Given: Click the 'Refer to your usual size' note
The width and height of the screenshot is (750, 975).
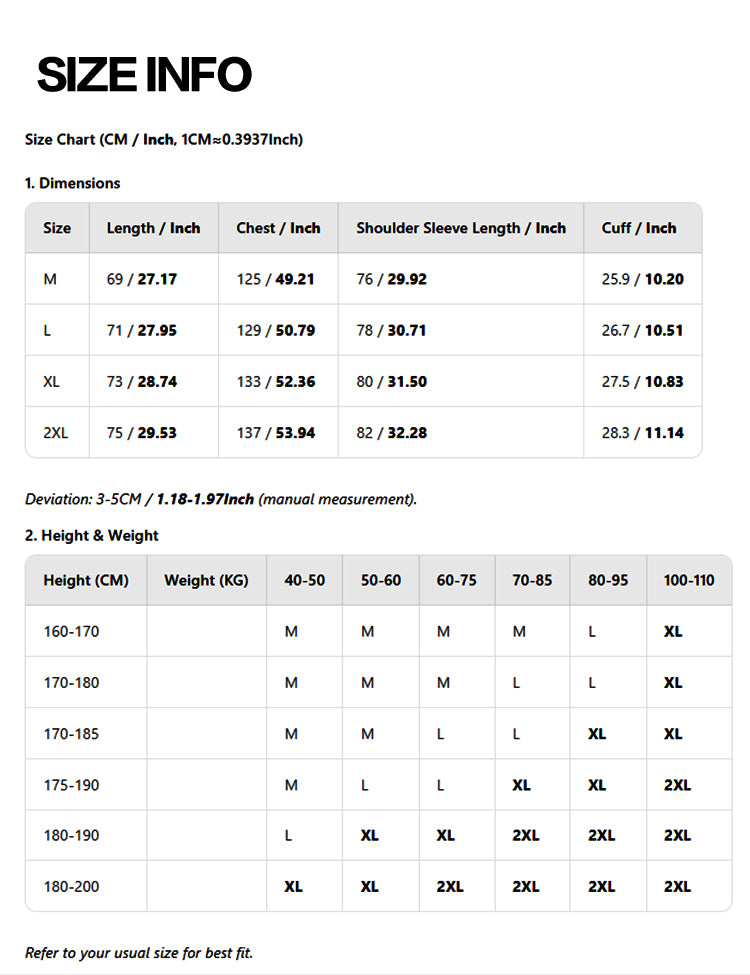Looking at the screenshot, I should tap(139, 952).
